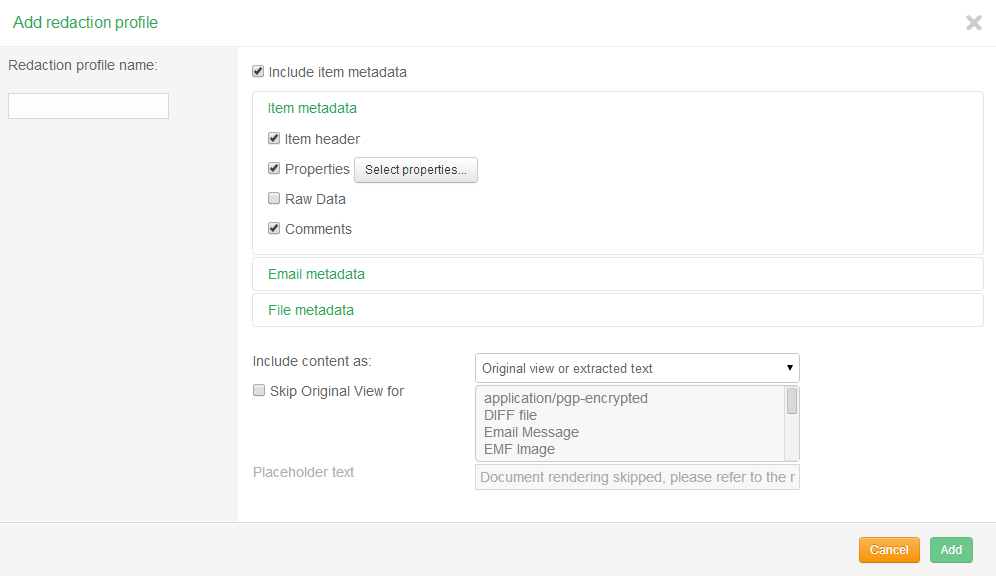Click the Placeholder text input field
This screenshot has width=996, height=576.
pyautogui.click(x=636, y=476)
